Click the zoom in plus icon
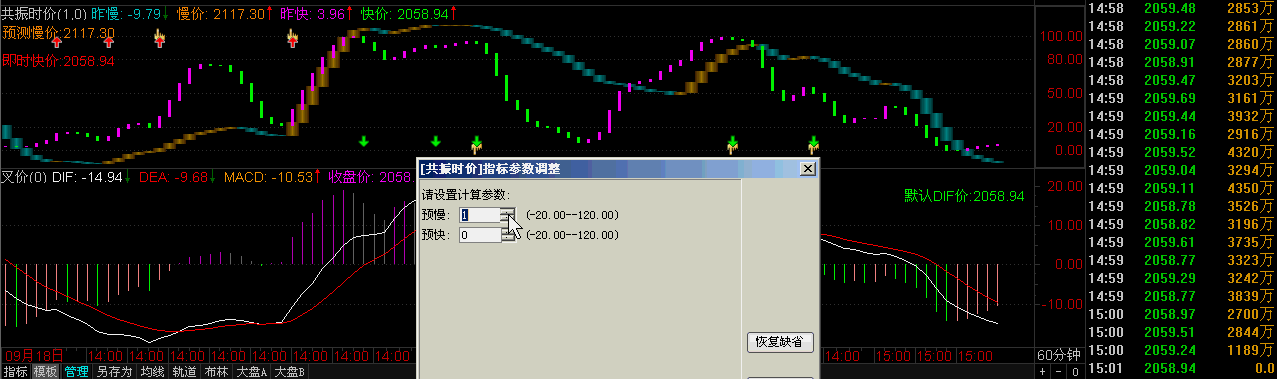The width and height of the screenshot is (1279, 381). coord(1043,372)
